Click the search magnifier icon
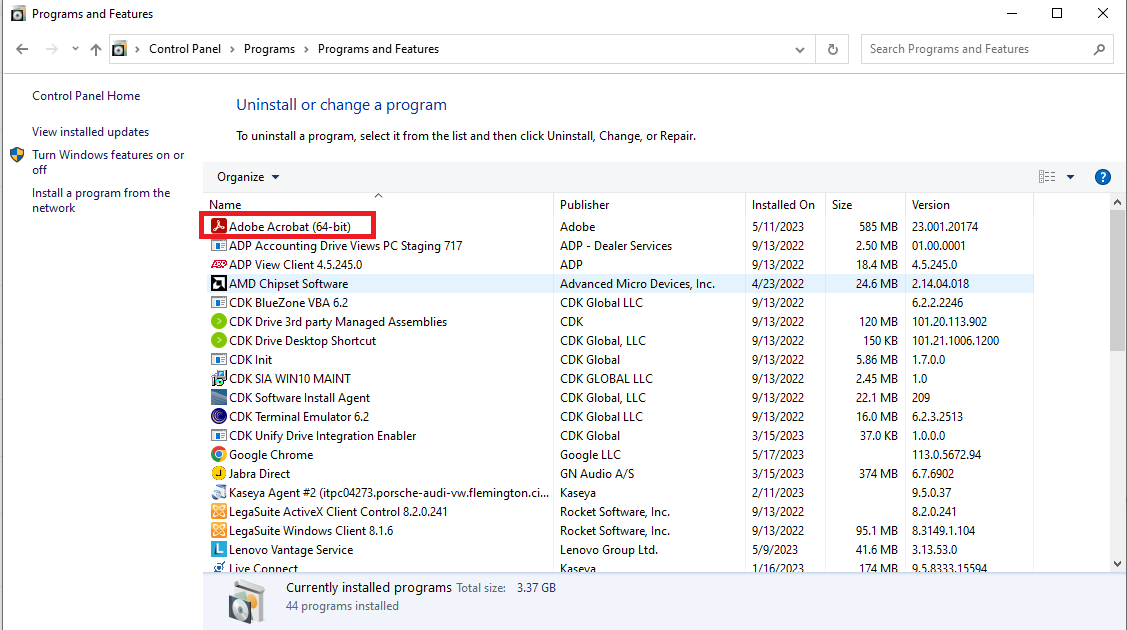The width and height of the screenshot is (1127, 630). (1099, 49)
